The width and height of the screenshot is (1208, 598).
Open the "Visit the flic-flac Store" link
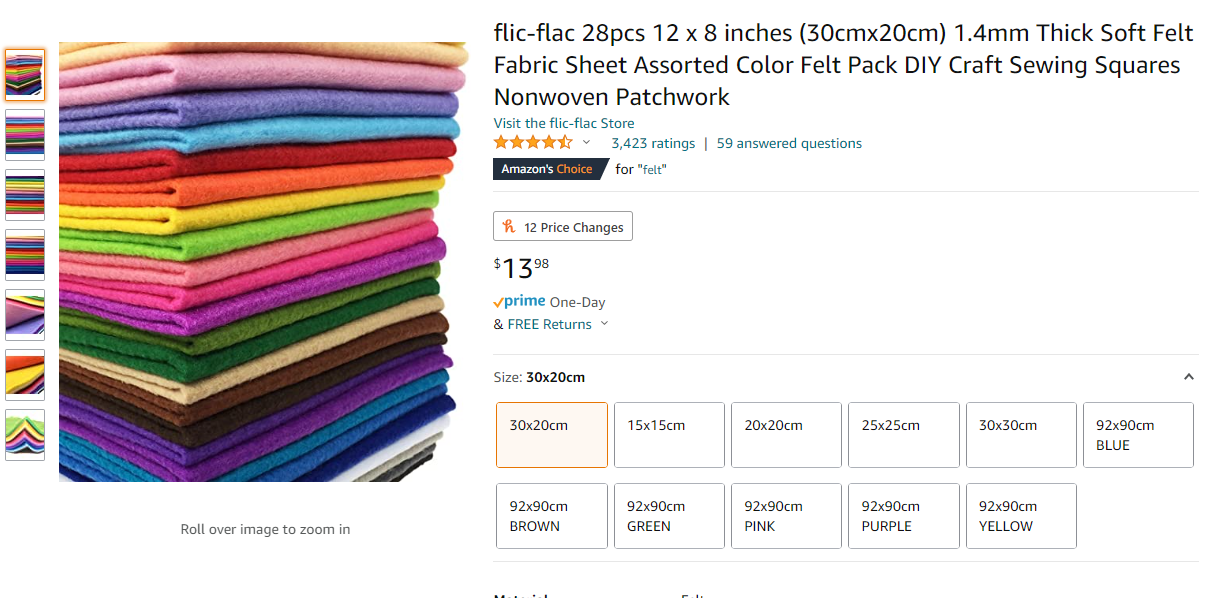click(563, 122)
